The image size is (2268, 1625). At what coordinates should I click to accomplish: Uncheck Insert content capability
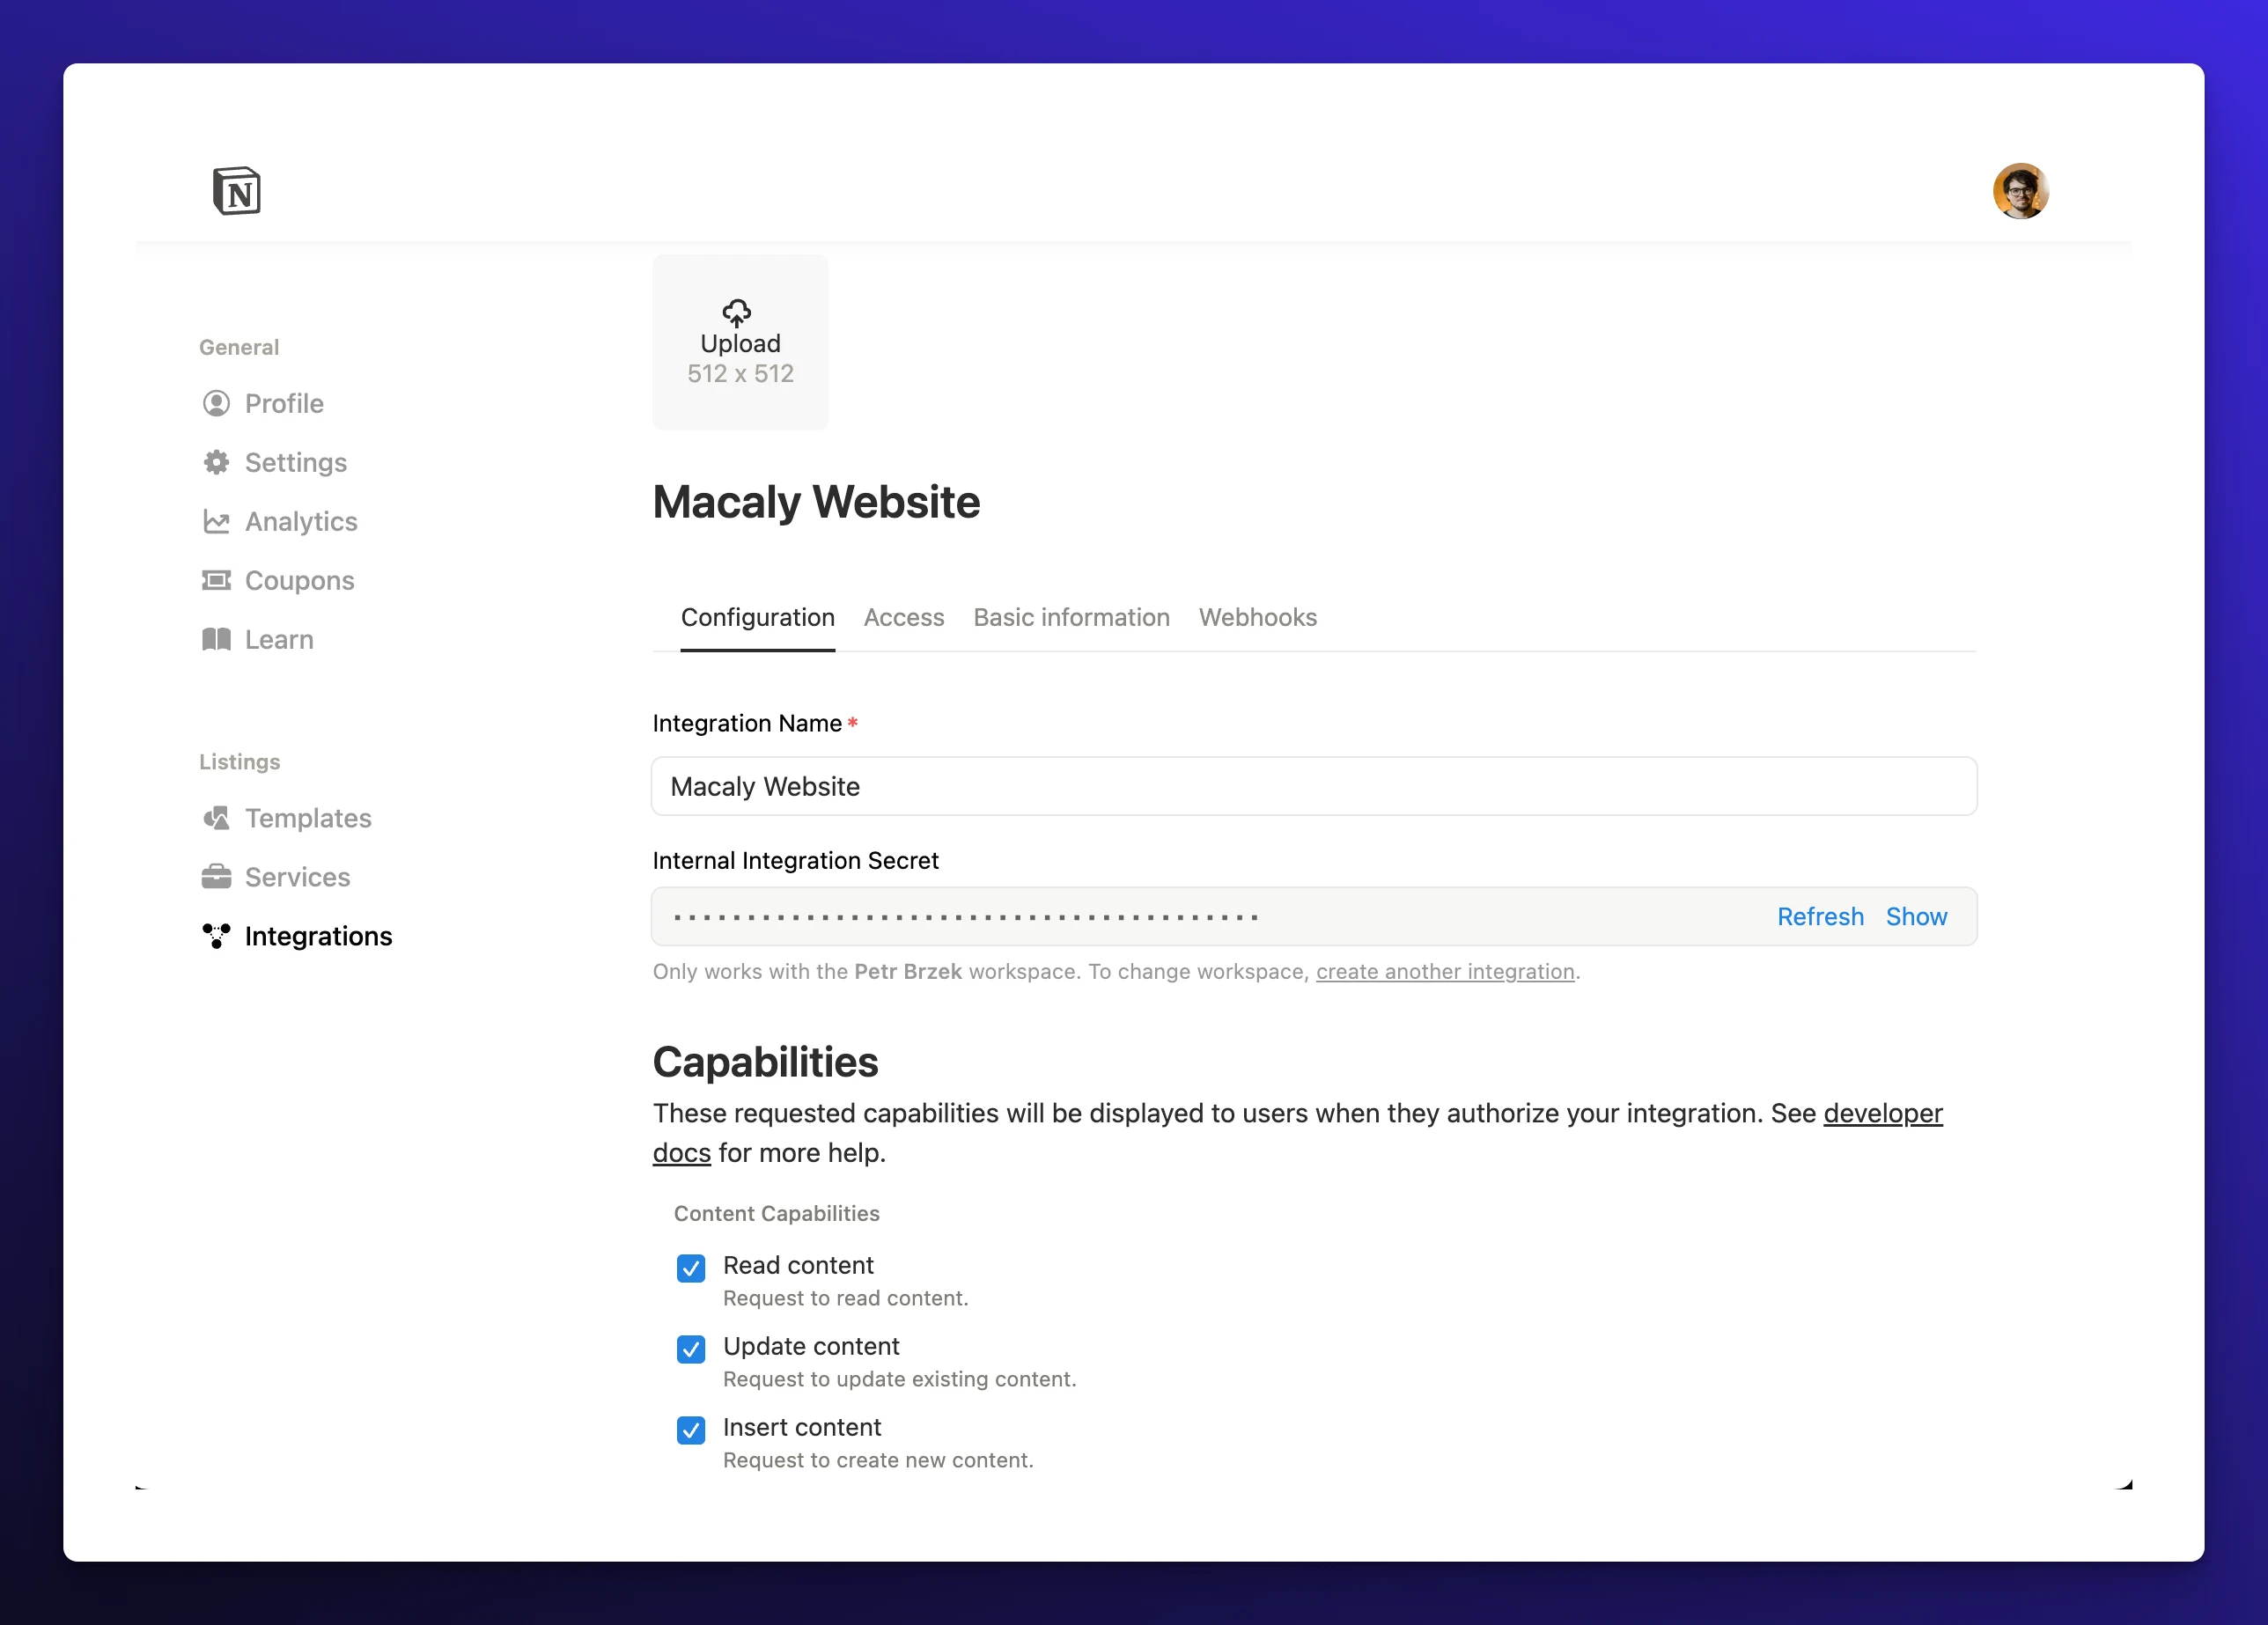pos(691,1430)
